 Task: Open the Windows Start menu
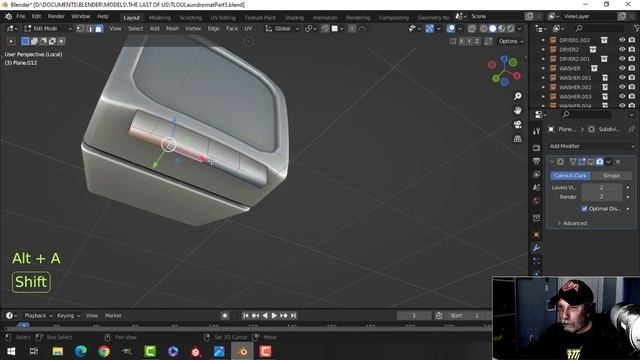click(11, 351)
